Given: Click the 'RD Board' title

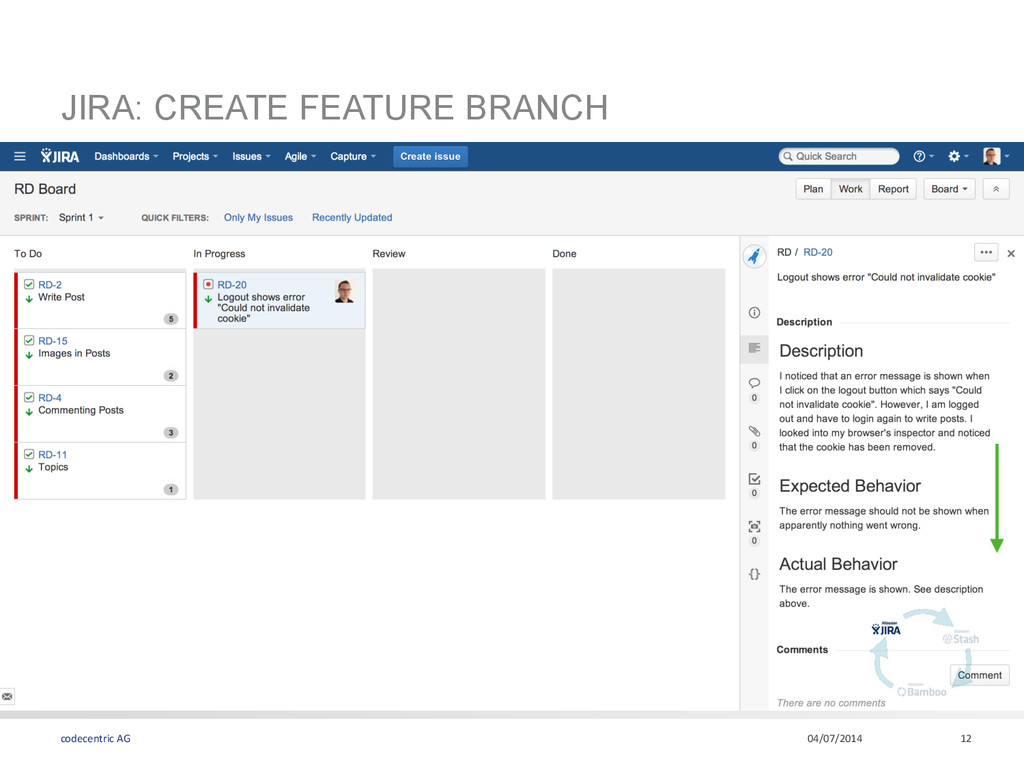Looking at the screenshot, I should click(x=45, y=189).
